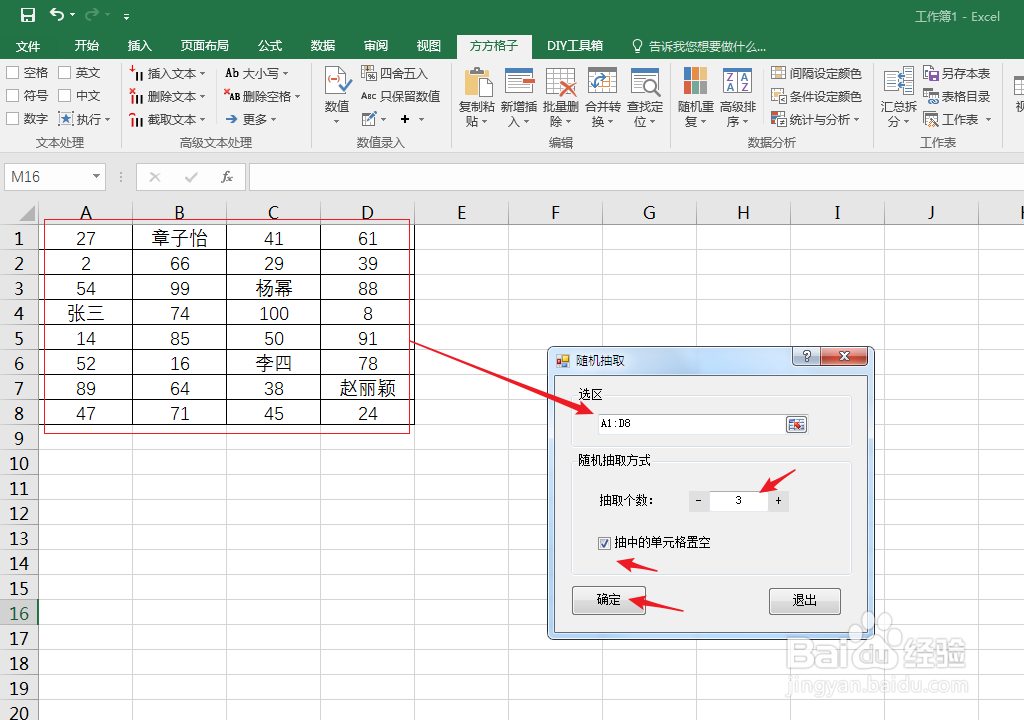The image size is (1024, 720).
Task: Decrease 抽取个数 with minus button
Action: tap(698, 501)
